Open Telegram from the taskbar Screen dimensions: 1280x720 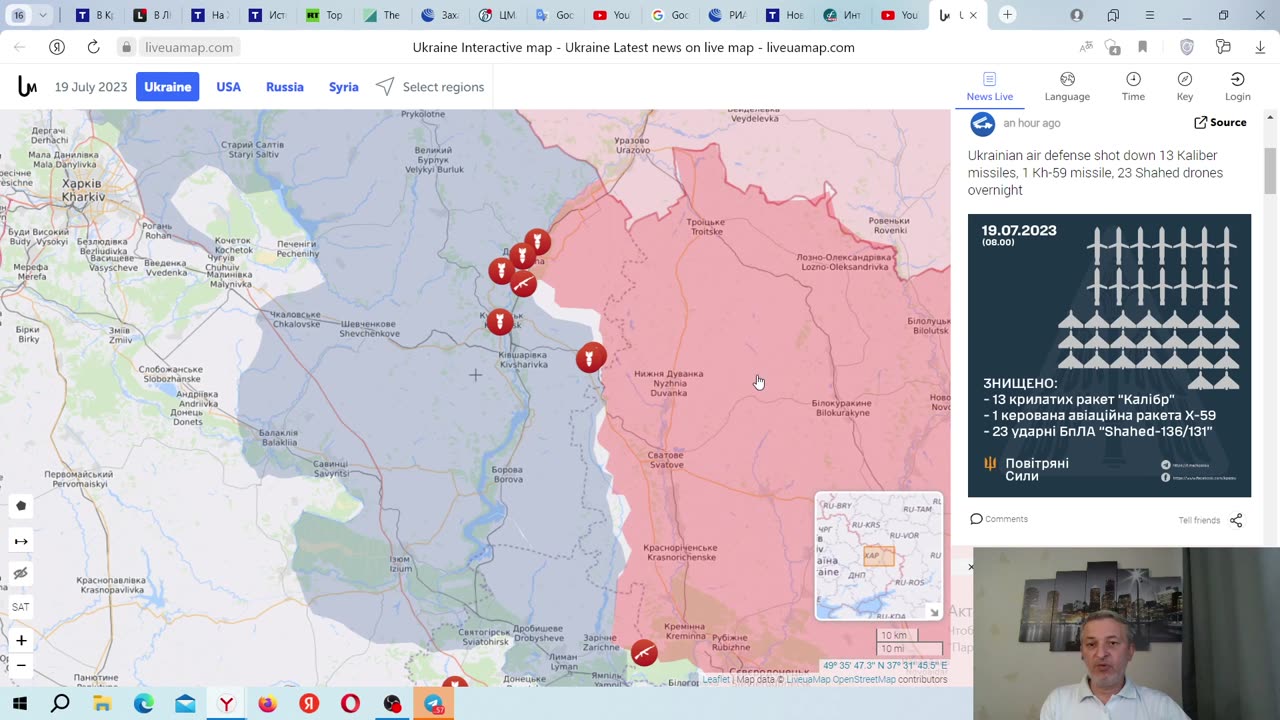[433, 704]
